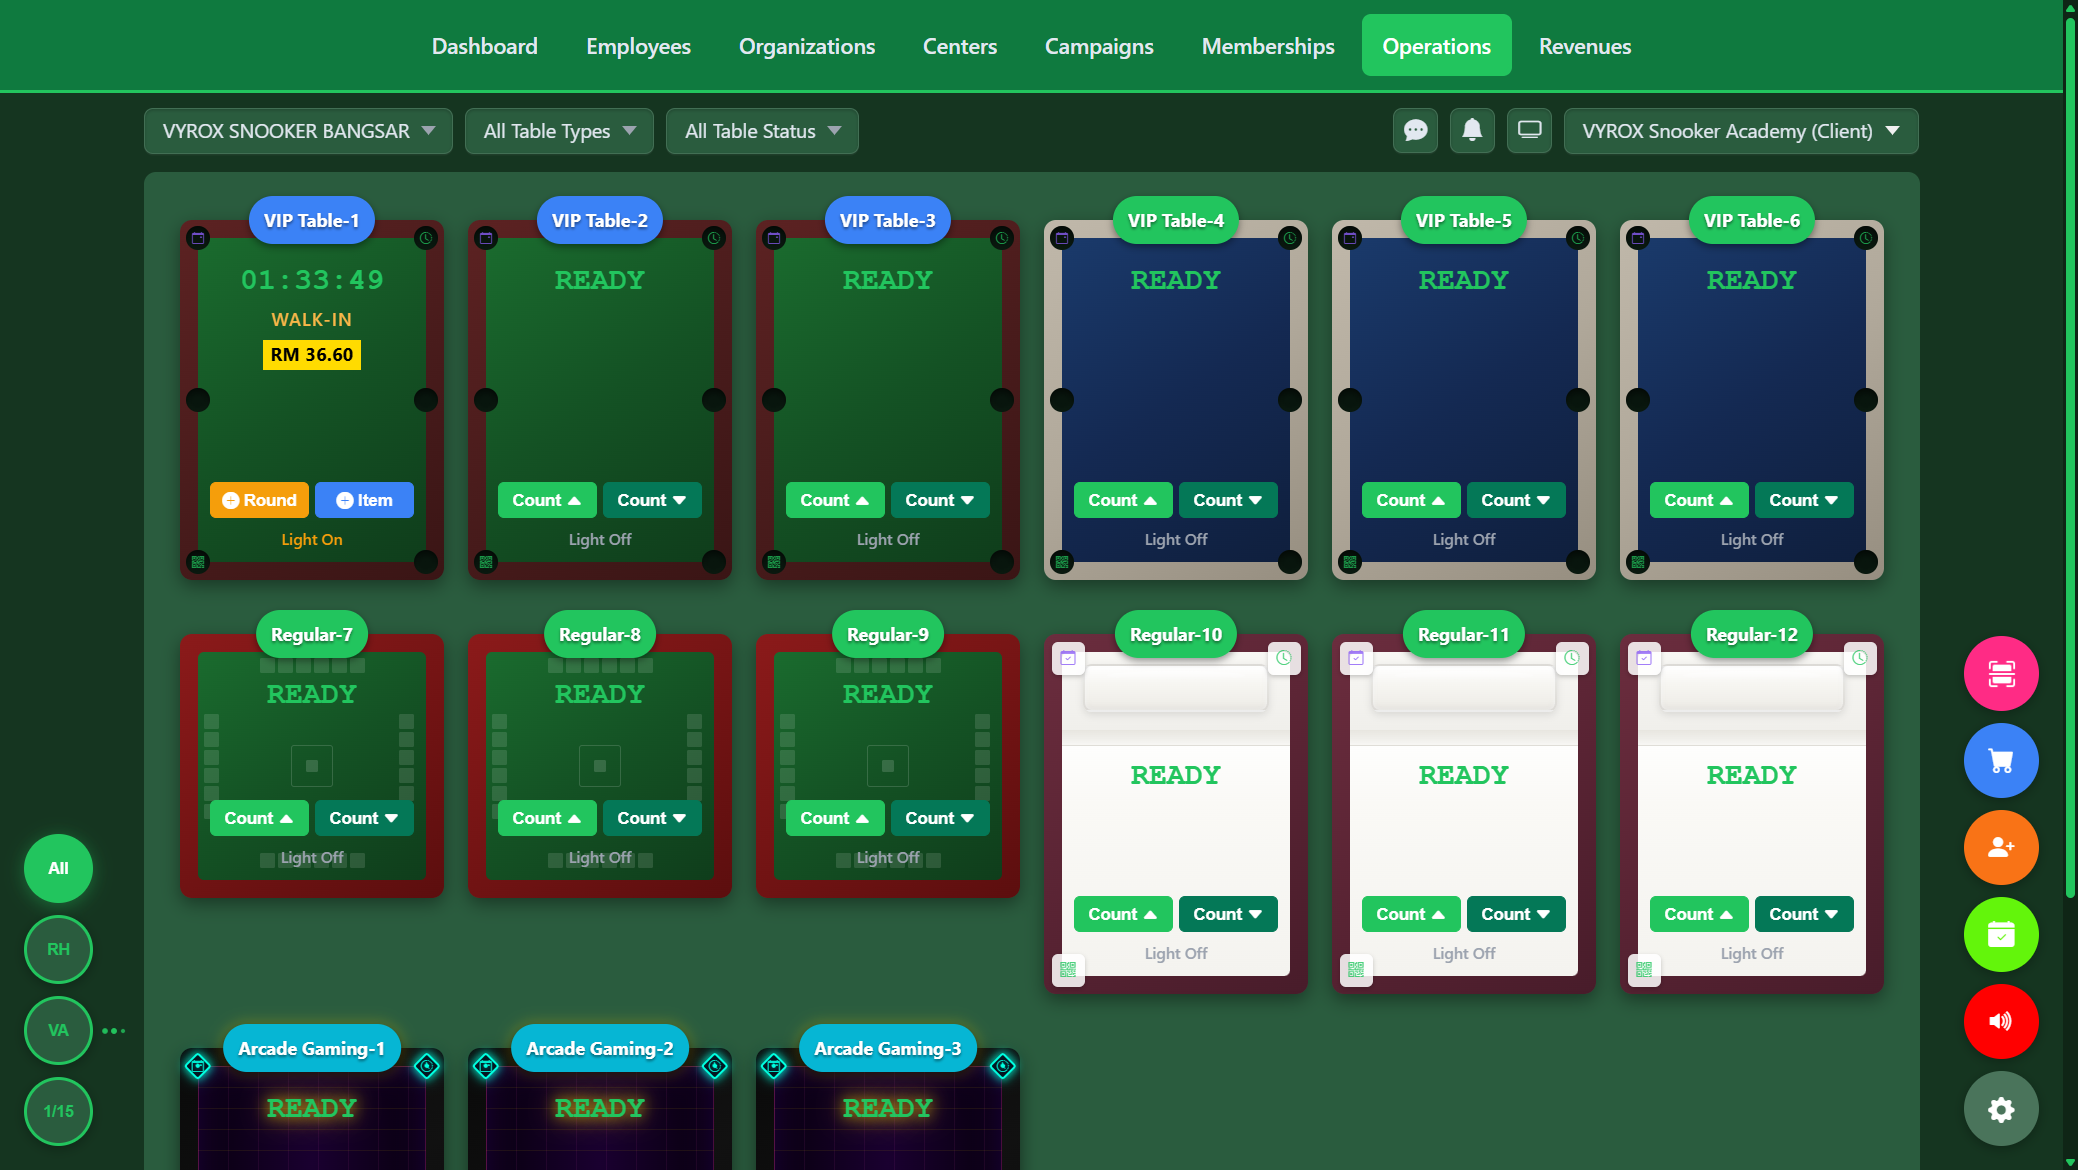Open the blue shopping cart button

(2001, 760)
